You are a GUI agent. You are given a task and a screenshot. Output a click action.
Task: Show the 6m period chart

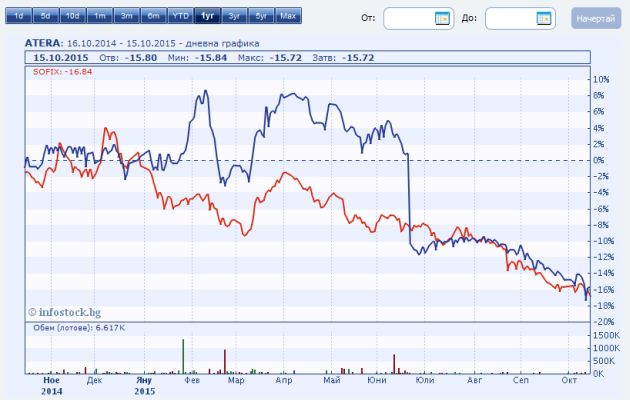coord(153,16)
